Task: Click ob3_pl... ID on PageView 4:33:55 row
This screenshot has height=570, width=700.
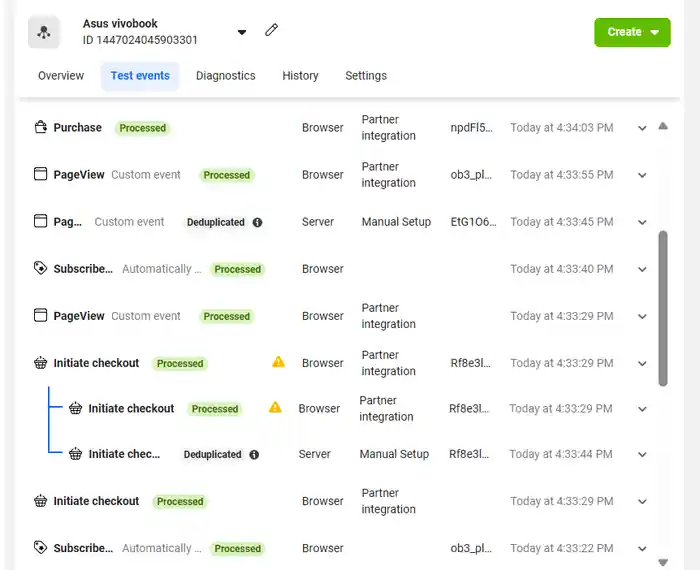Action: [471, 175]
